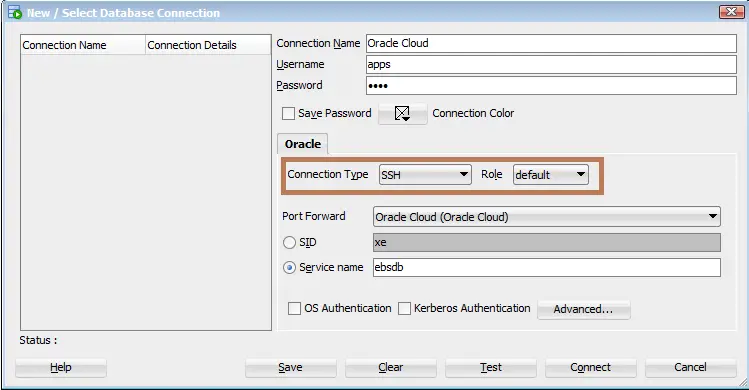Screen dimensions: 749x390
Task: Click the Port Forward label
Action: (x=314, y=216)
